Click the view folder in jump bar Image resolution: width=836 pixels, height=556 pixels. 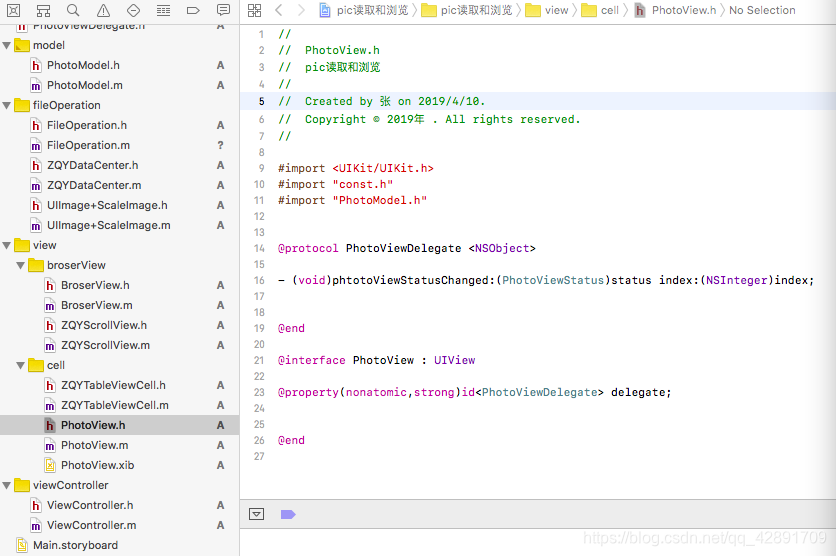(547, 10)
